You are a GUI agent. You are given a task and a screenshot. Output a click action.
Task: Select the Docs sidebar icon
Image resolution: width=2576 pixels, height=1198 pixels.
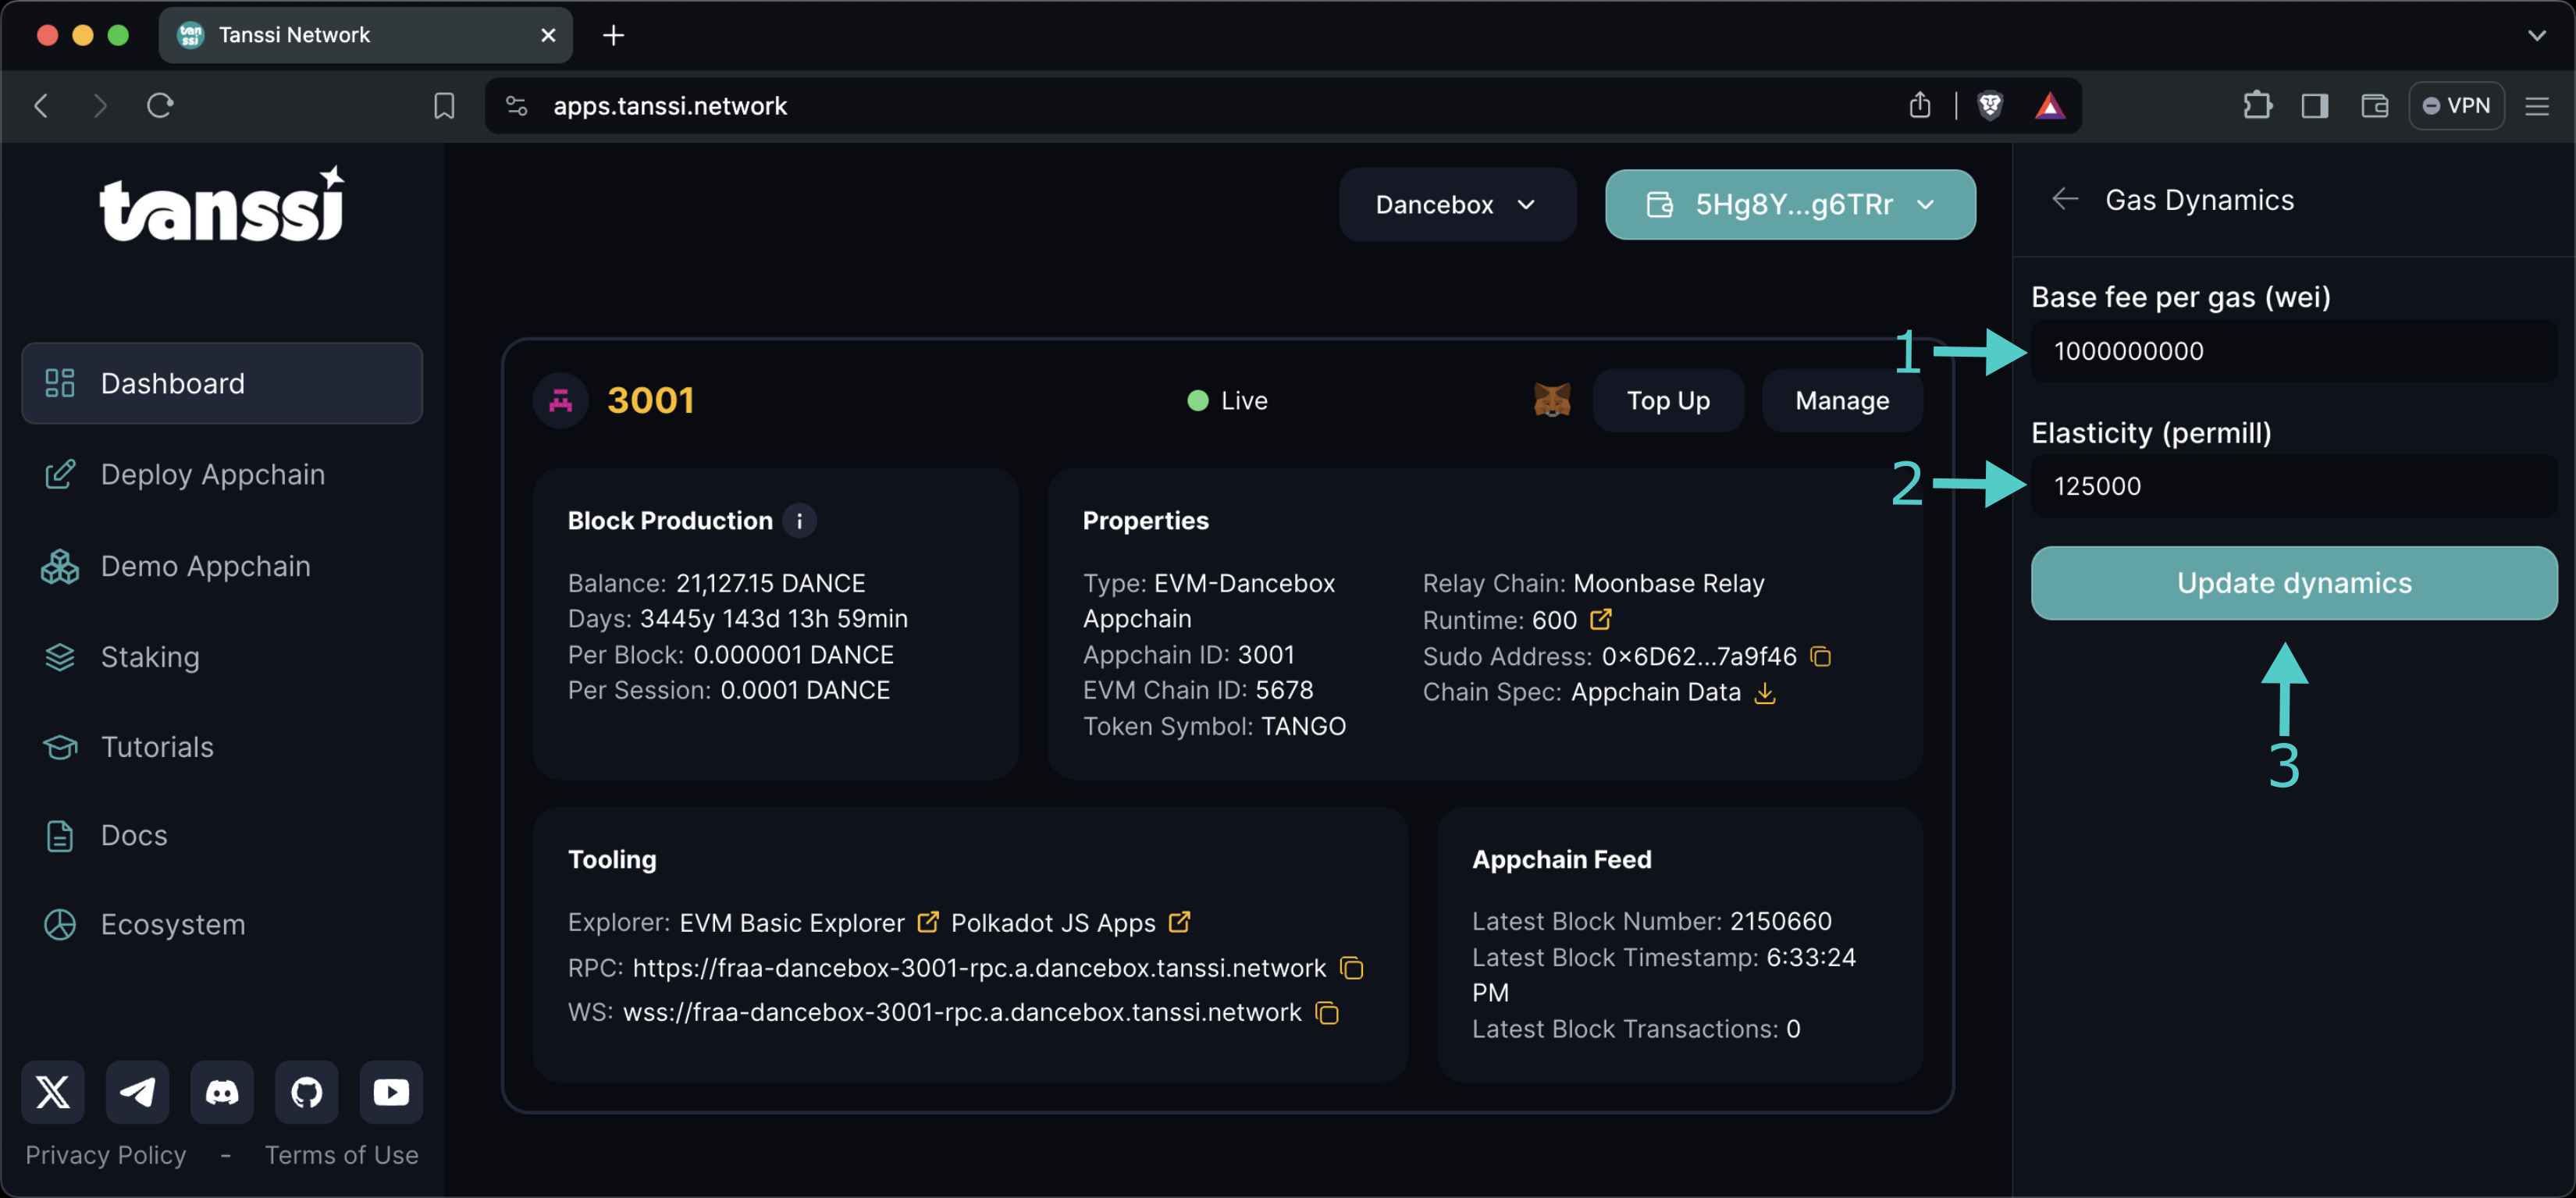tap(56, 835)
